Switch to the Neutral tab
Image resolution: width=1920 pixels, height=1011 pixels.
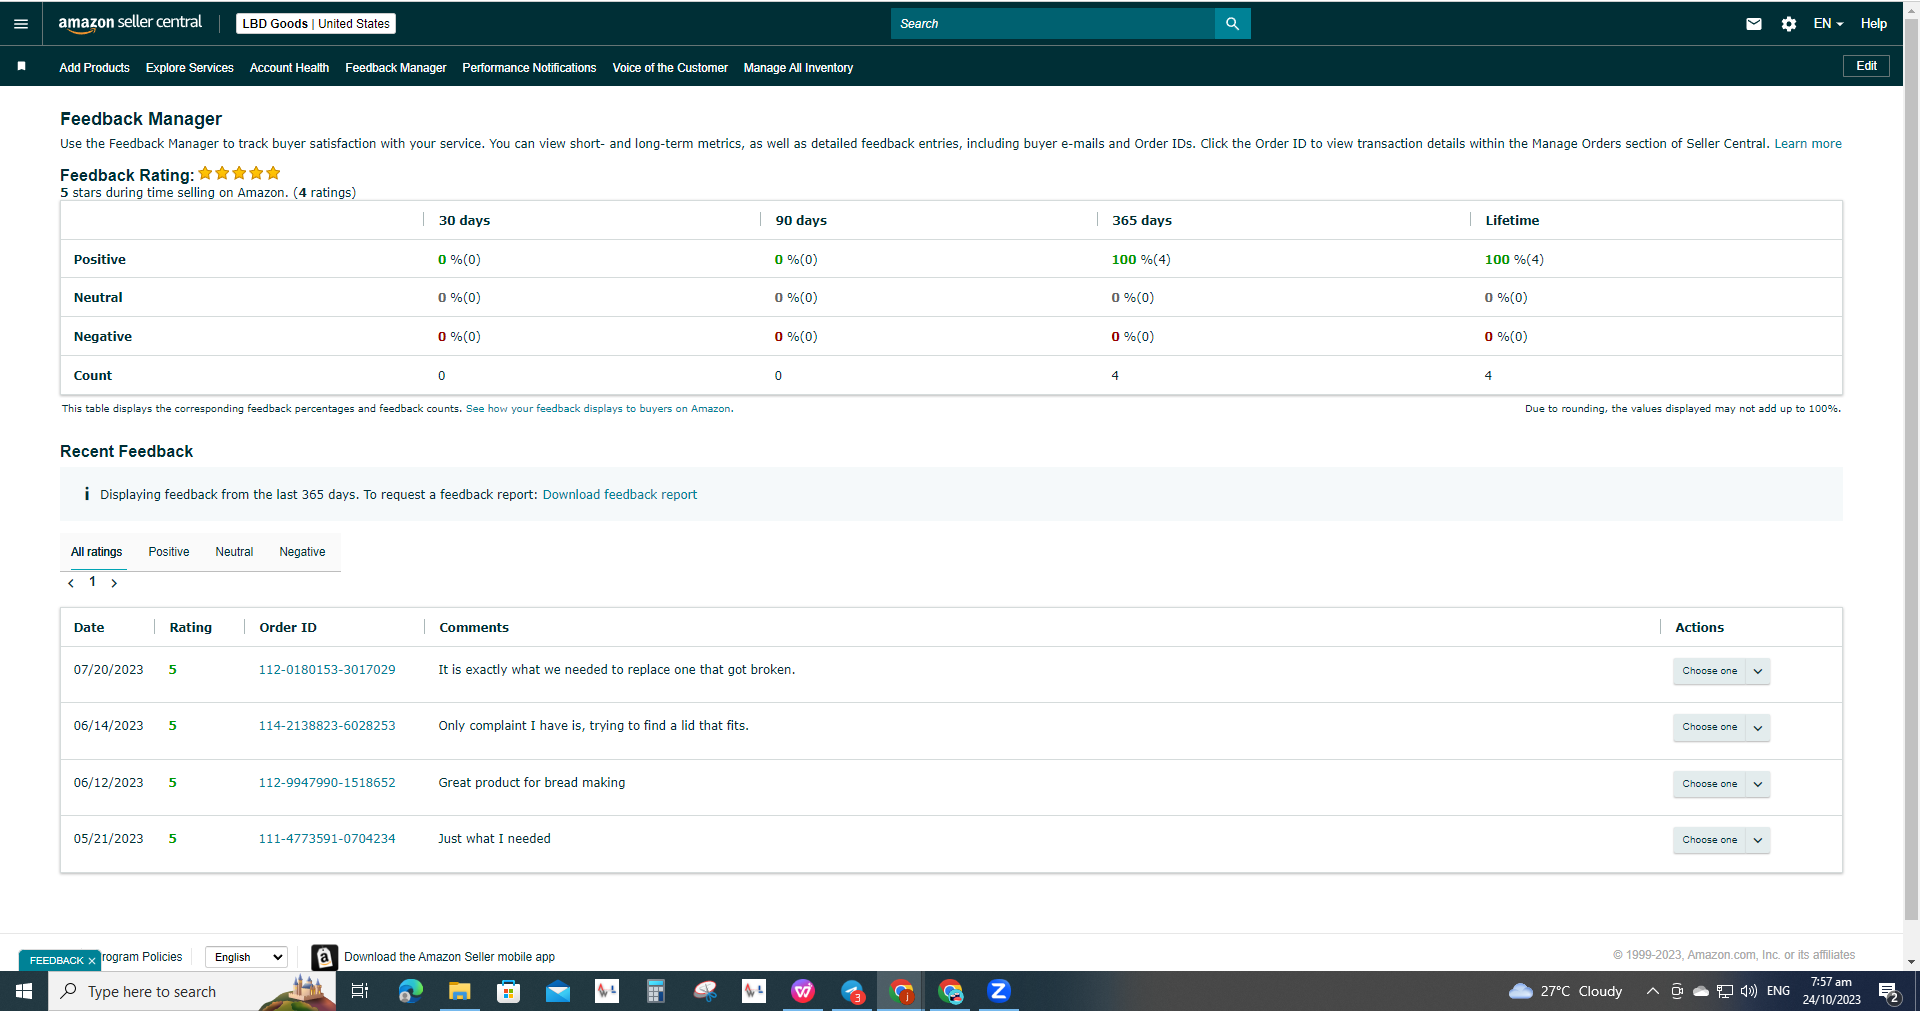[x=234, y=552]
